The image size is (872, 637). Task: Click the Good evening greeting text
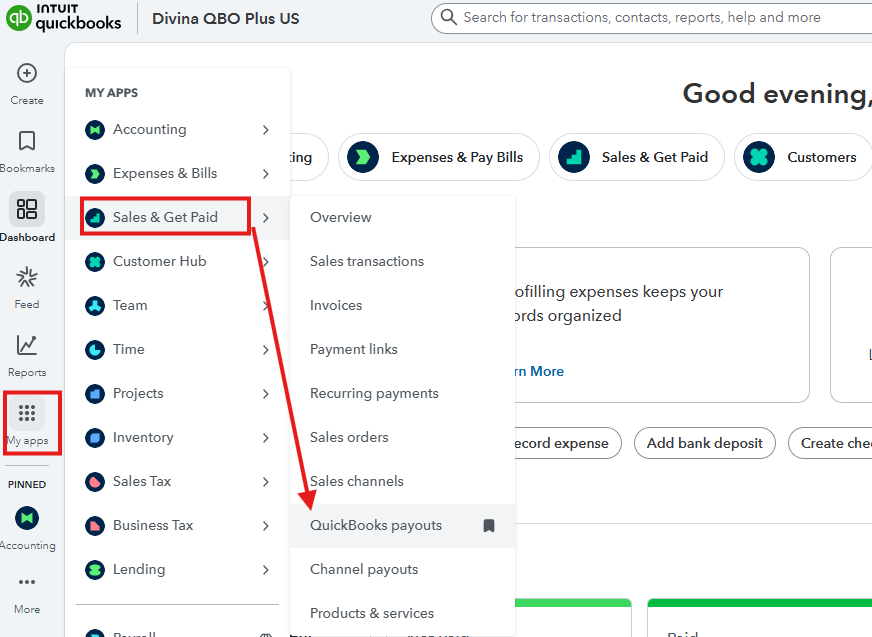click(x=777, y=94)
